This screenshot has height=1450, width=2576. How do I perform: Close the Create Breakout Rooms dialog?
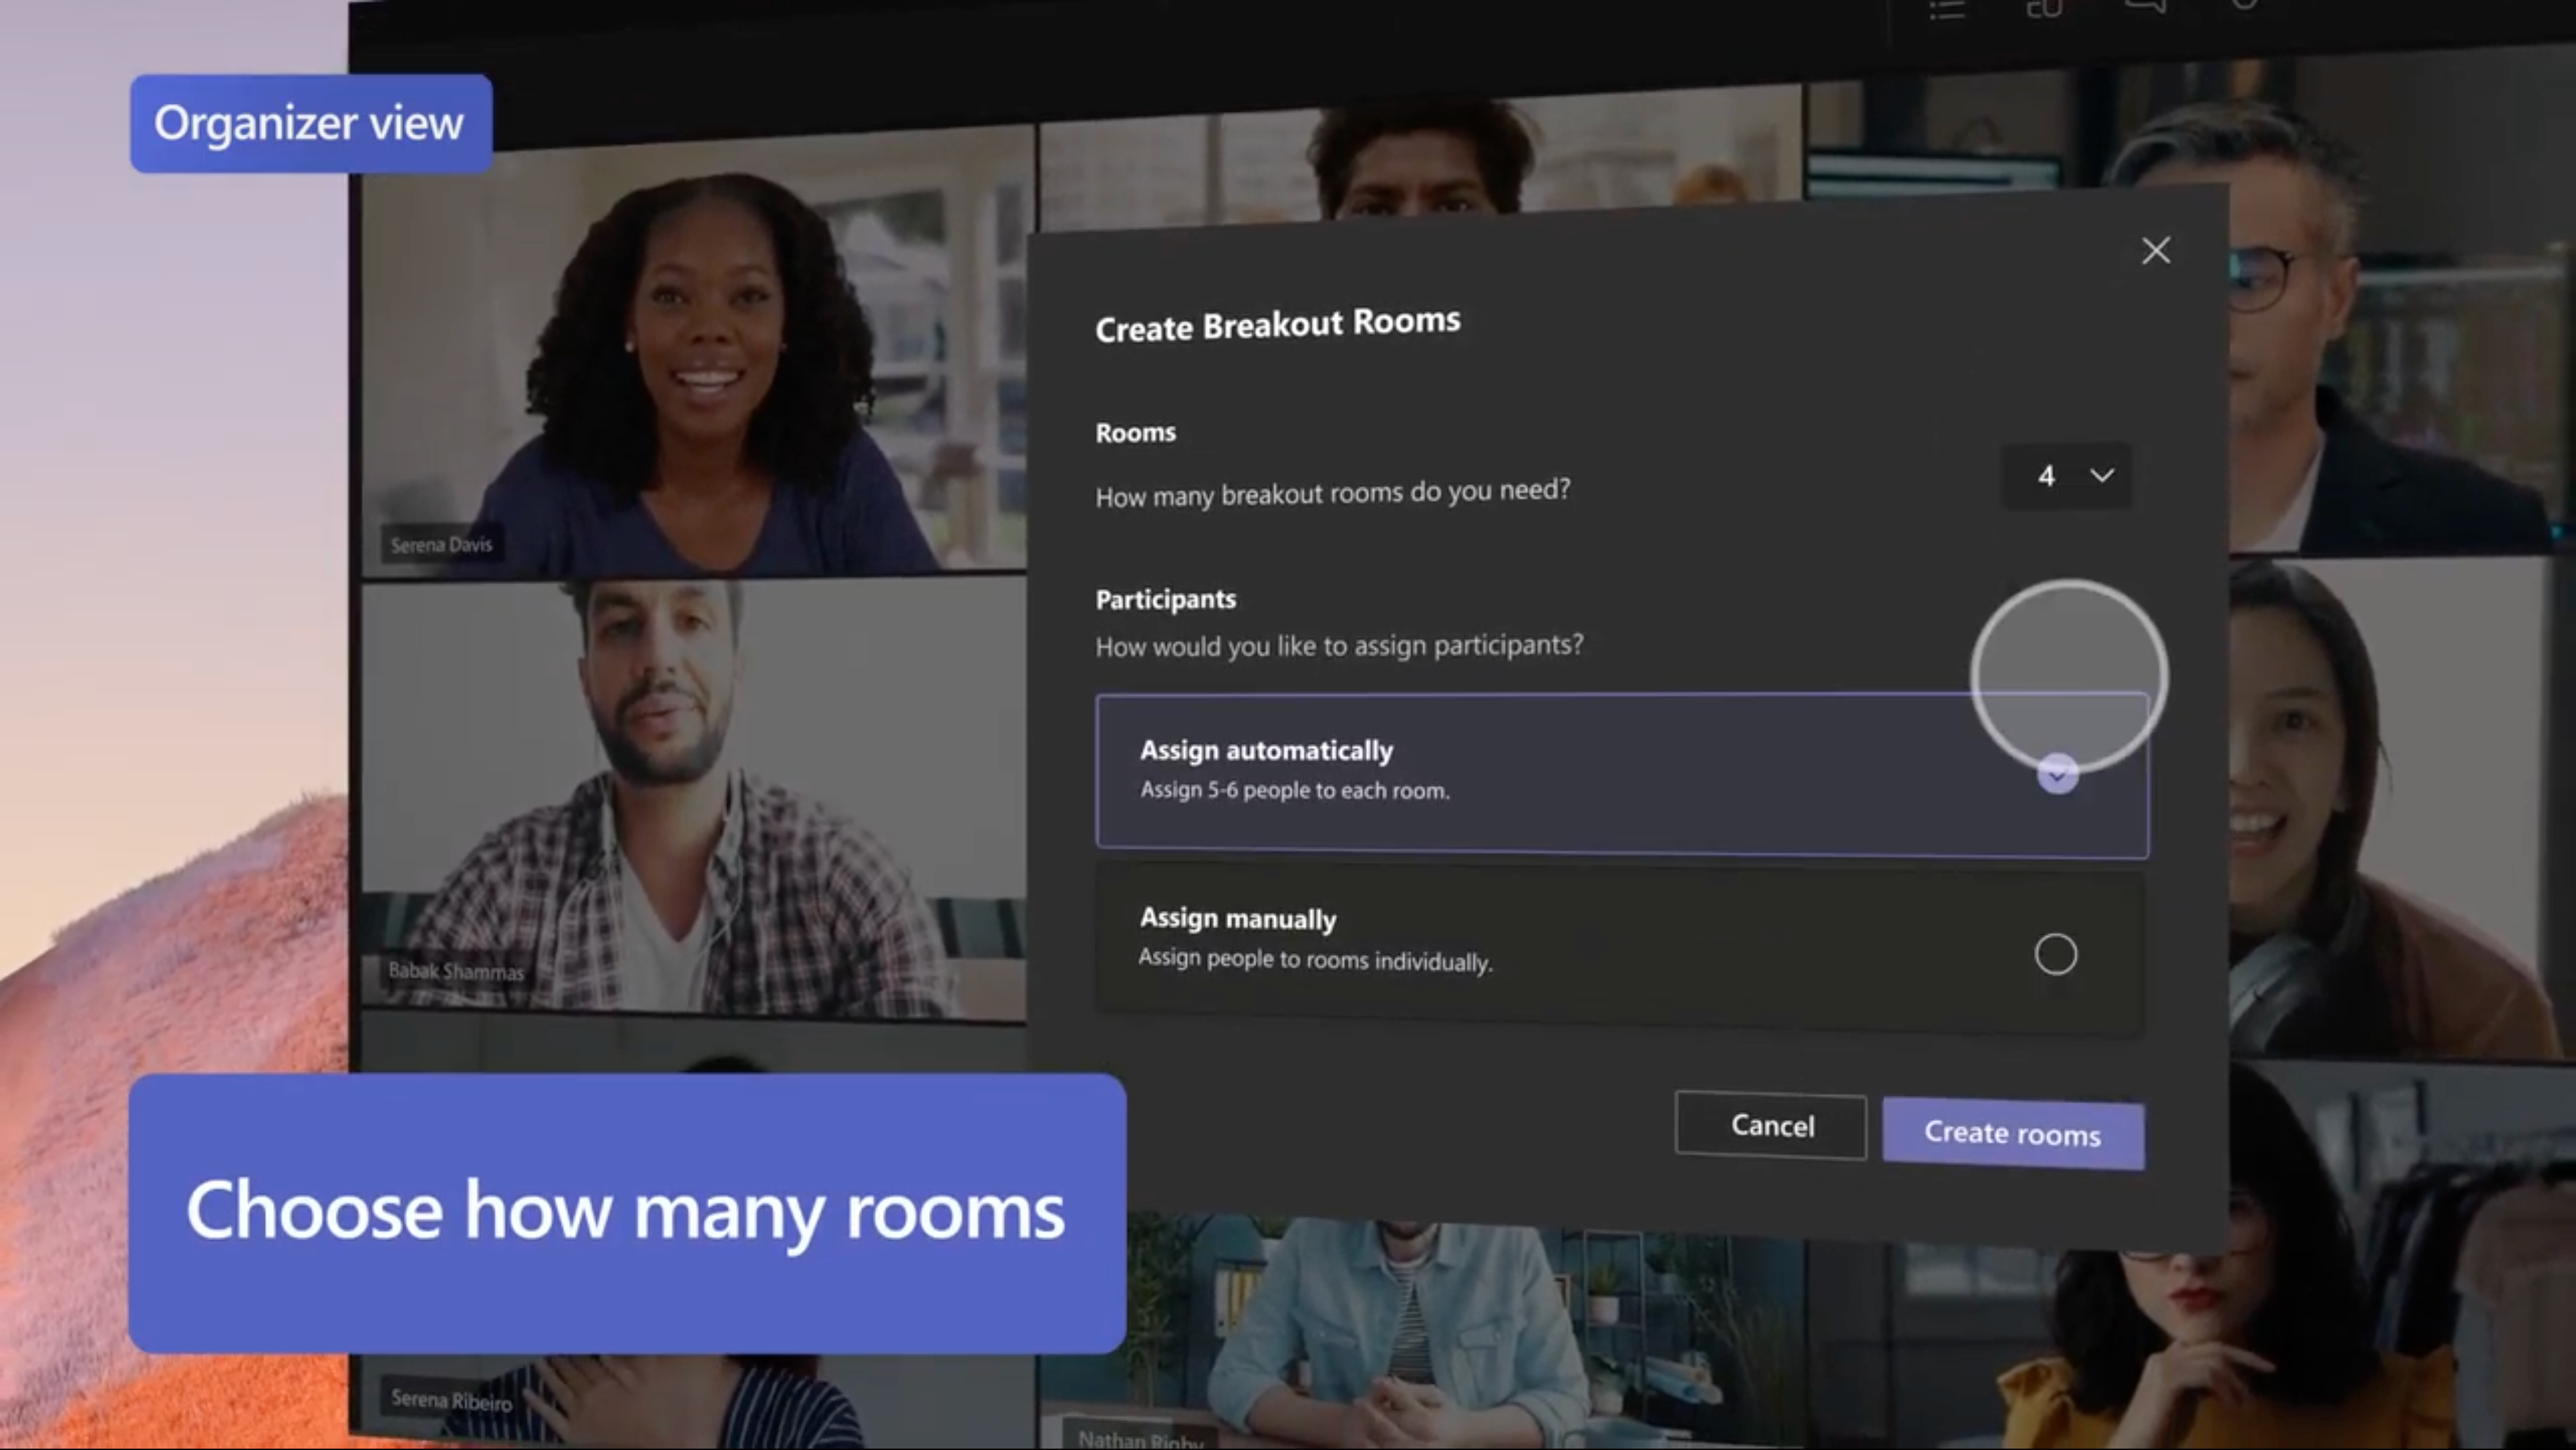(x=2155, y=250)
